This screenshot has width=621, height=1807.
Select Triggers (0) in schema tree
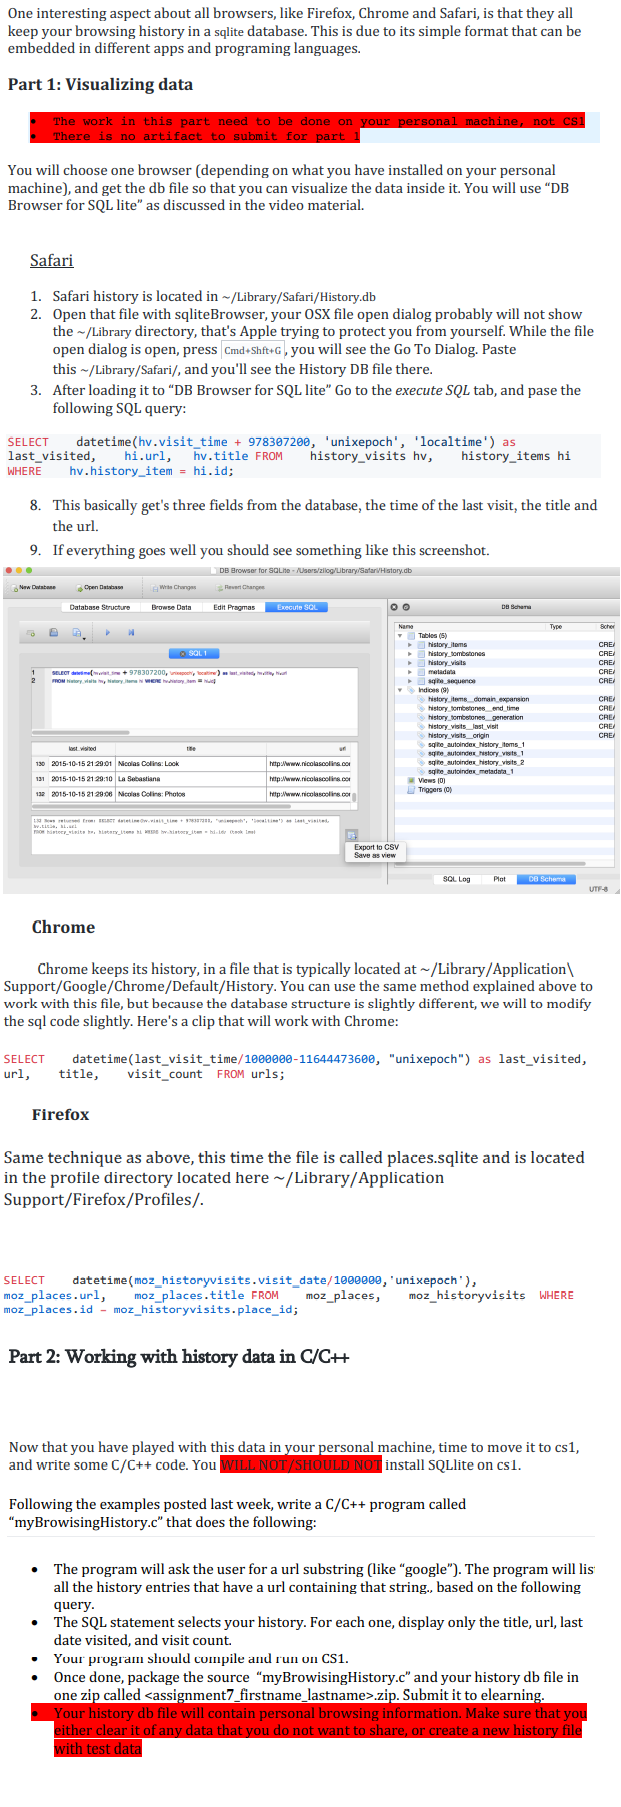click(x=434, y=789)
